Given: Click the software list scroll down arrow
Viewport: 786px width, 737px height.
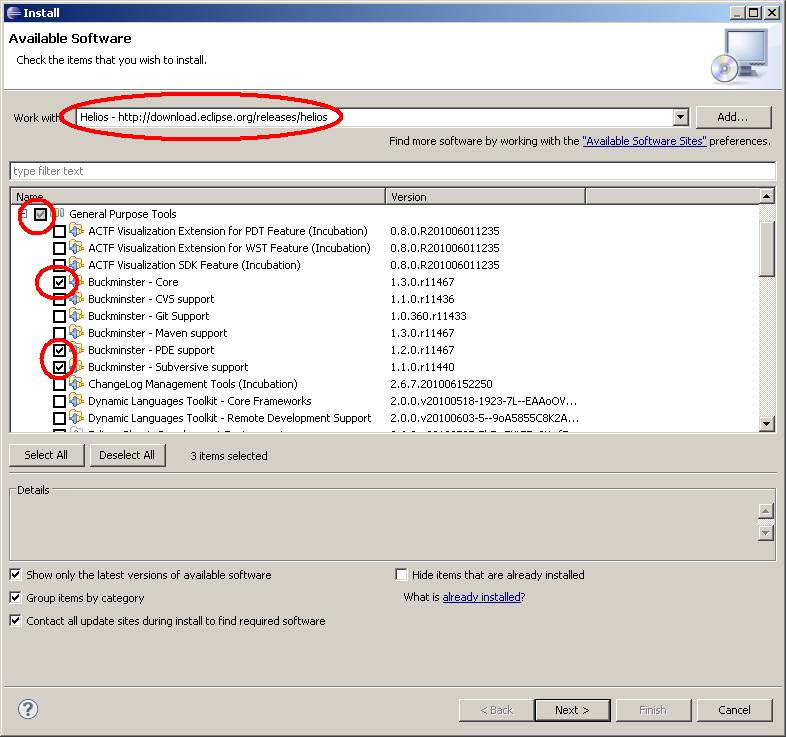Looking at the screenshot, I should click(766, 424).
